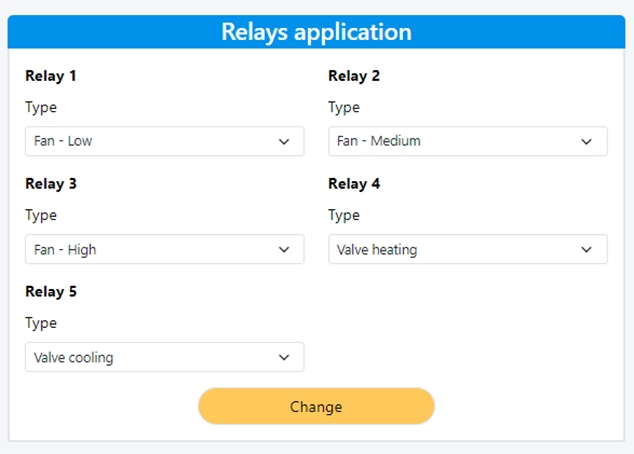Click the Type label under Relay 4
This screenshot has width=634, height=454.
344,216
